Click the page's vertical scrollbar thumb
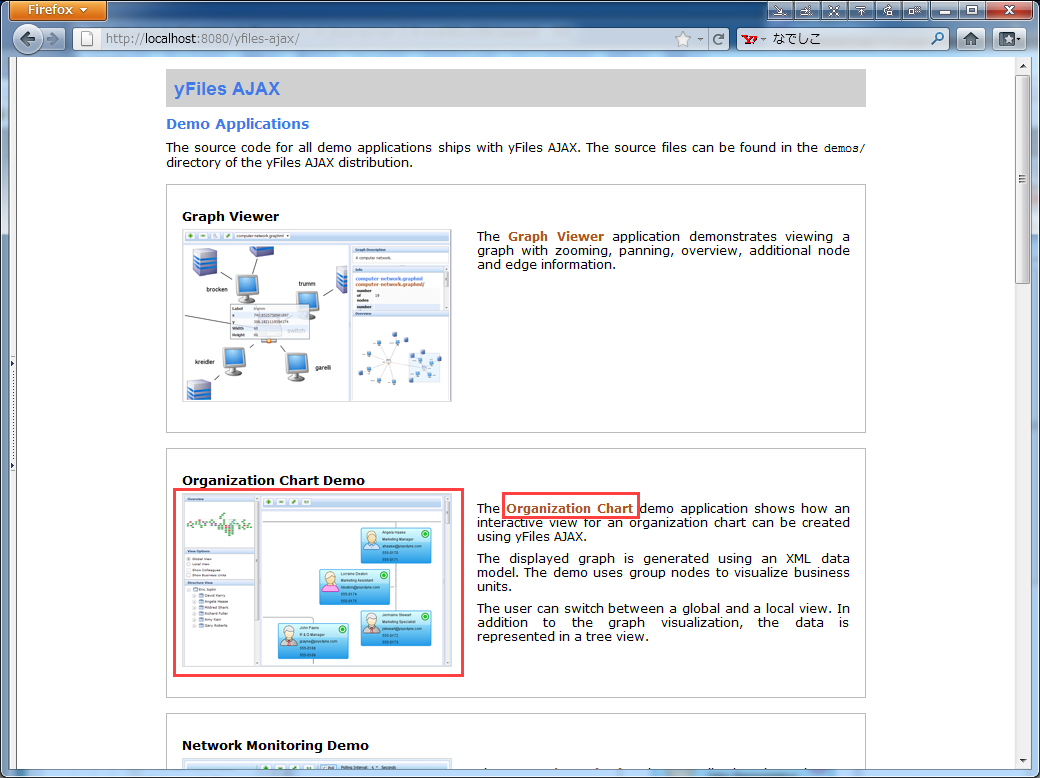The height and width of the screenshot is (778, 1040). point(1022,180)
